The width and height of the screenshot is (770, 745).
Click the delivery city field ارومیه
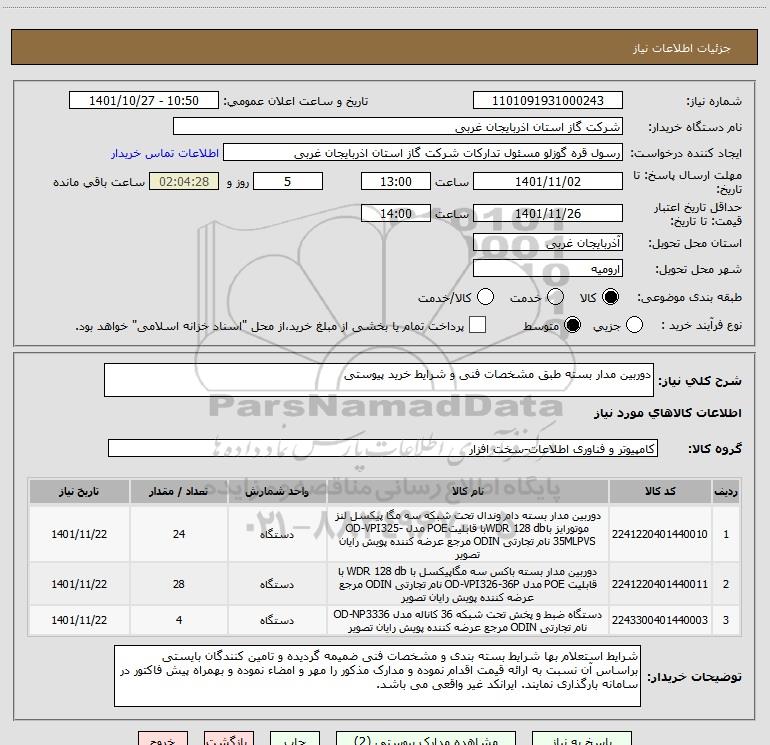(548, 269)
